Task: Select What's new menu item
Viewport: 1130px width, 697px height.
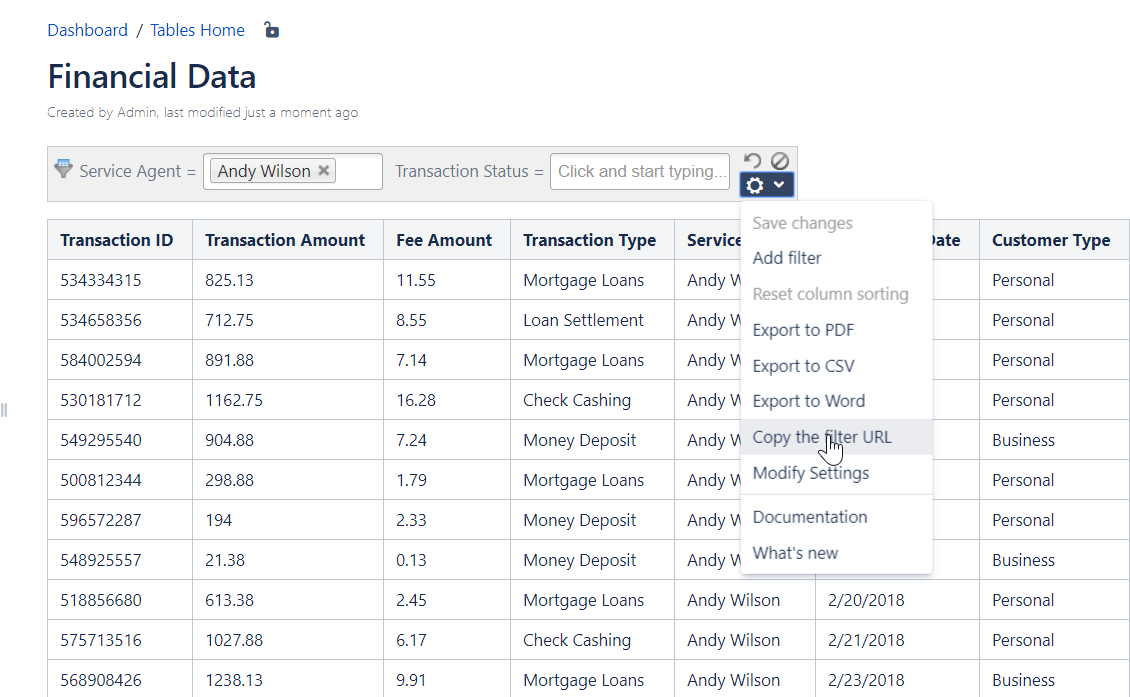Action: pyautogui.click(x=795, y=553)
